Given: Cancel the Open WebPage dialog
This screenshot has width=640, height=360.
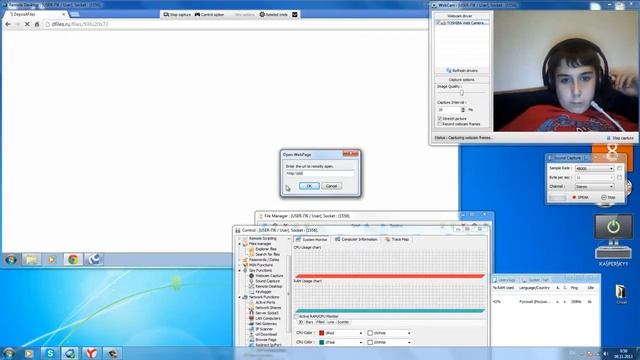Looking at the screenshot, I should pos(331,186).
